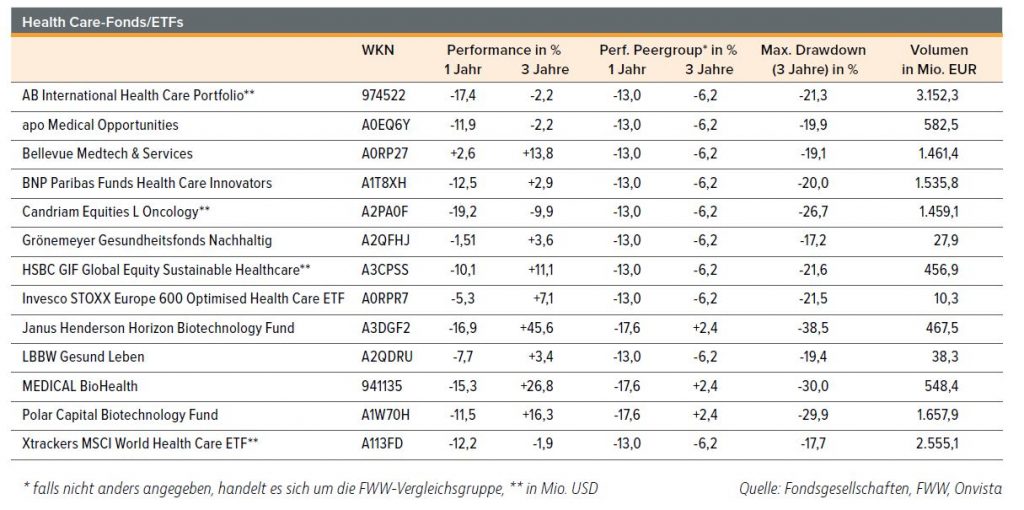Click MEDICAL BioHealth fund name
This screenshot has height=510, width=1024.
pyautogui.click(x=80, y=386)
